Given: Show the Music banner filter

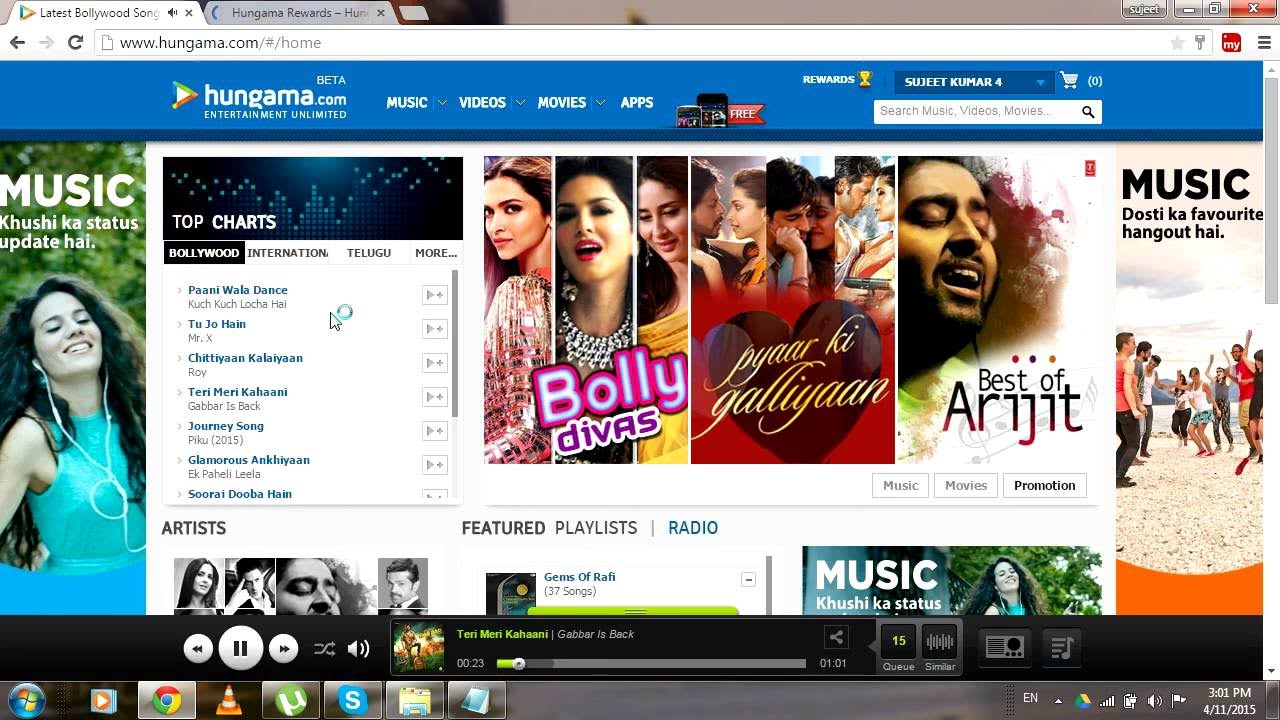Looking at the screenshot, I should pyautogui.click(x=900, y=485).
